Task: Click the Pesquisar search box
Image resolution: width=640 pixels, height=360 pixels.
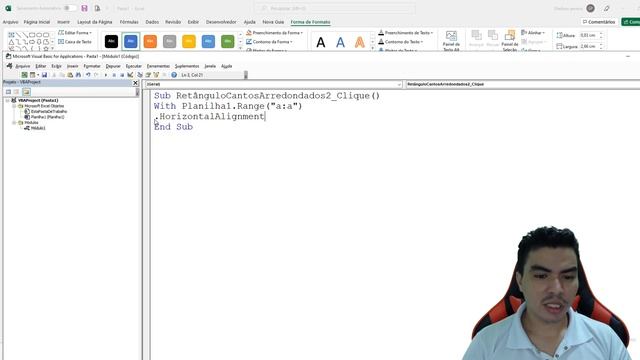Action: [x=335, y=8]
